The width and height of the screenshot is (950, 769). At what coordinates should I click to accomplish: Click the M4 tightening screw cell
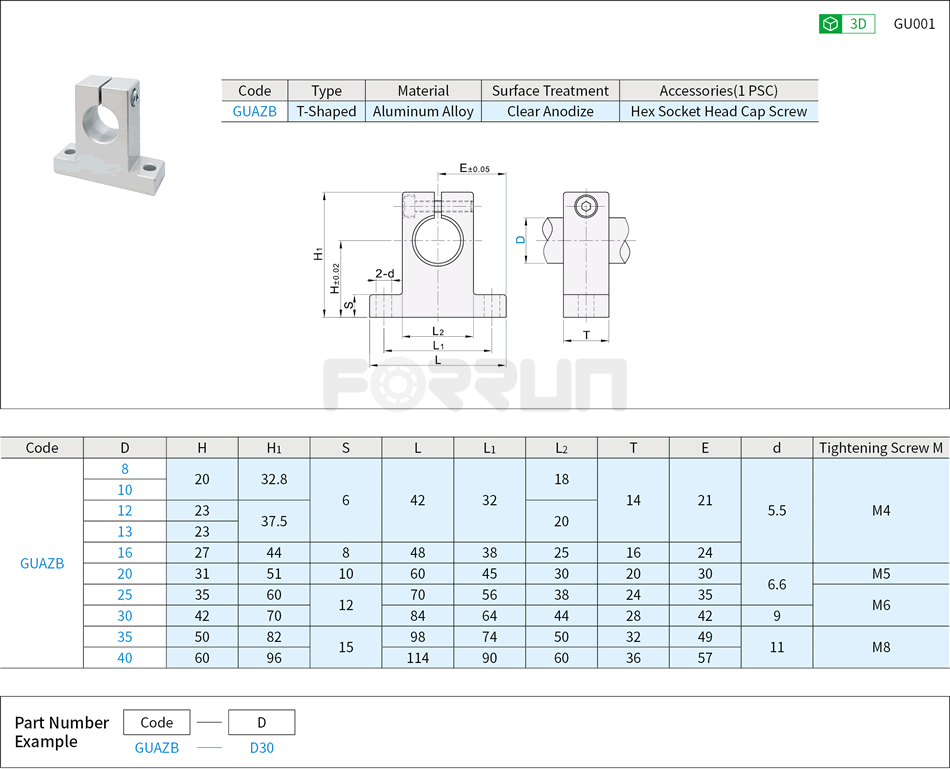click(x=881, y=510)
